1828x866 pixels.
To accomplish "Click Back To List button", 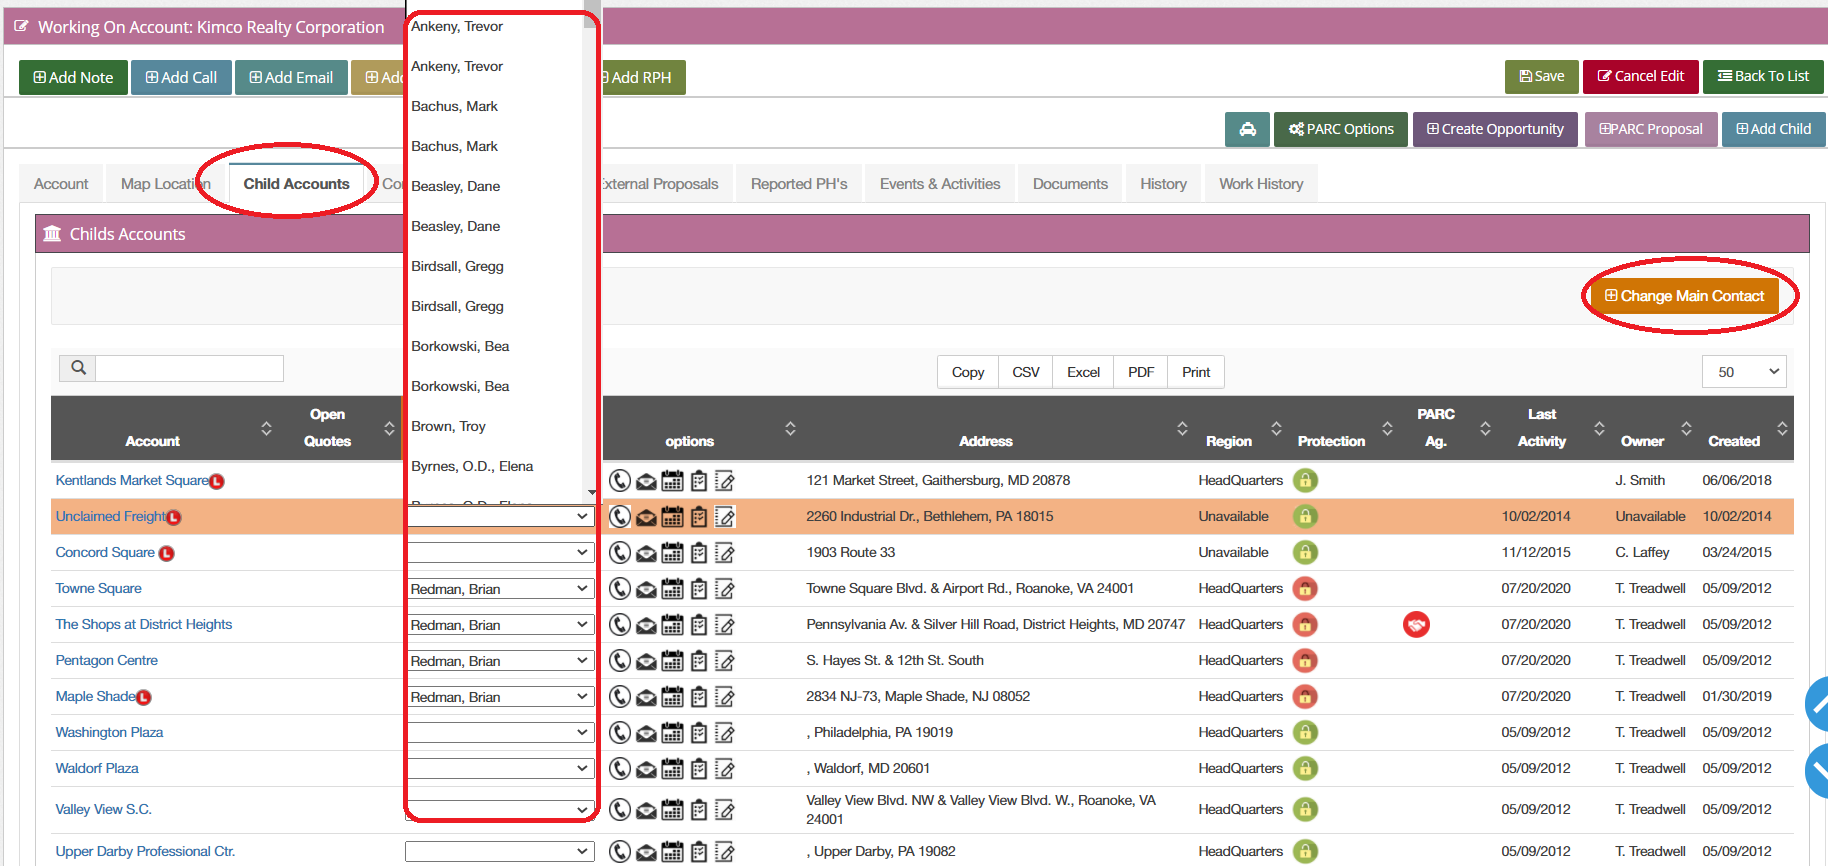I will click(1763, 76).
